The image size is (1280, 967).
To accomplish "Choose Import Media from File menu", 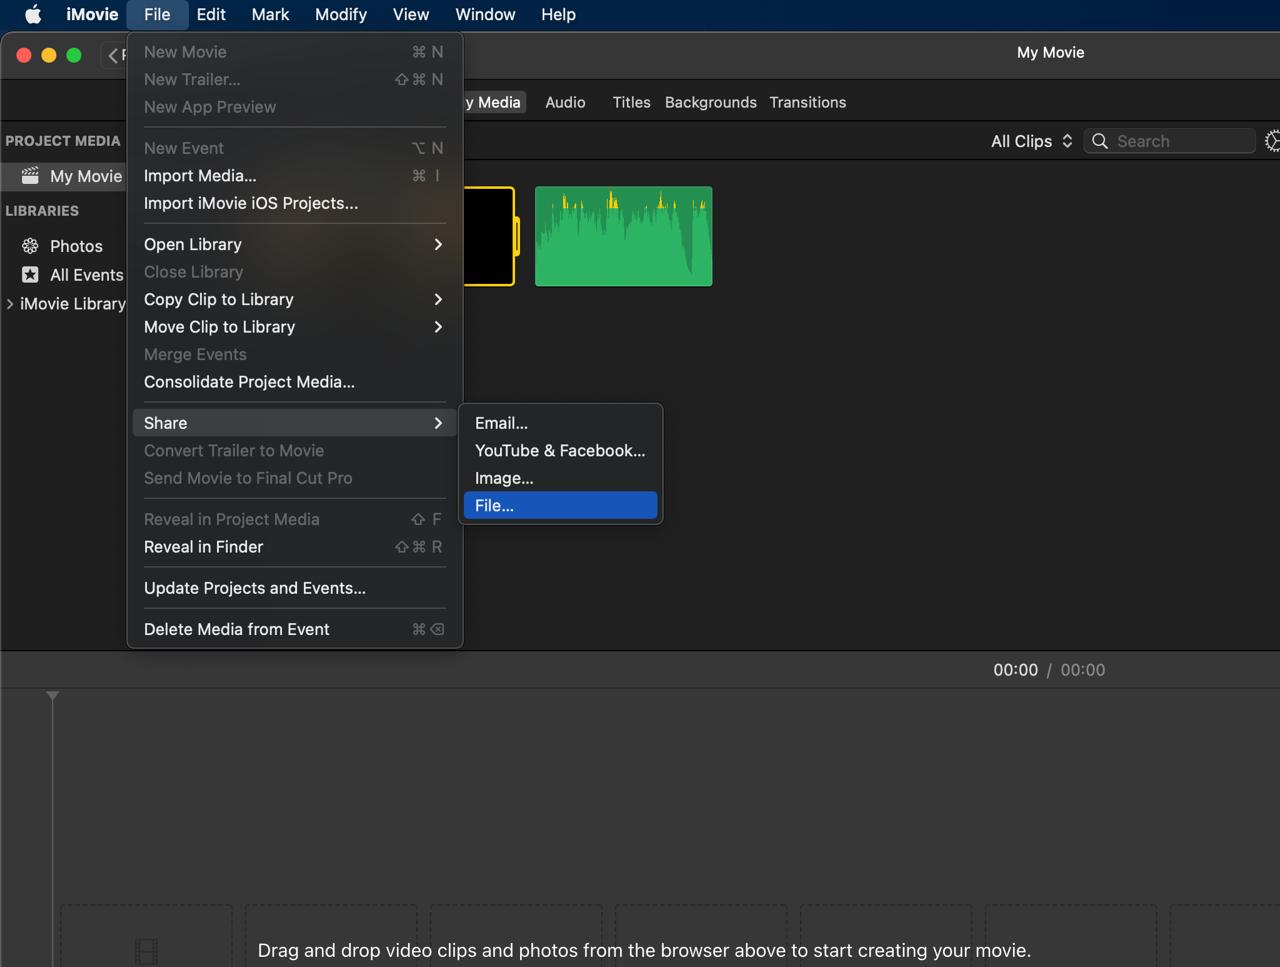I will [294, 175].
